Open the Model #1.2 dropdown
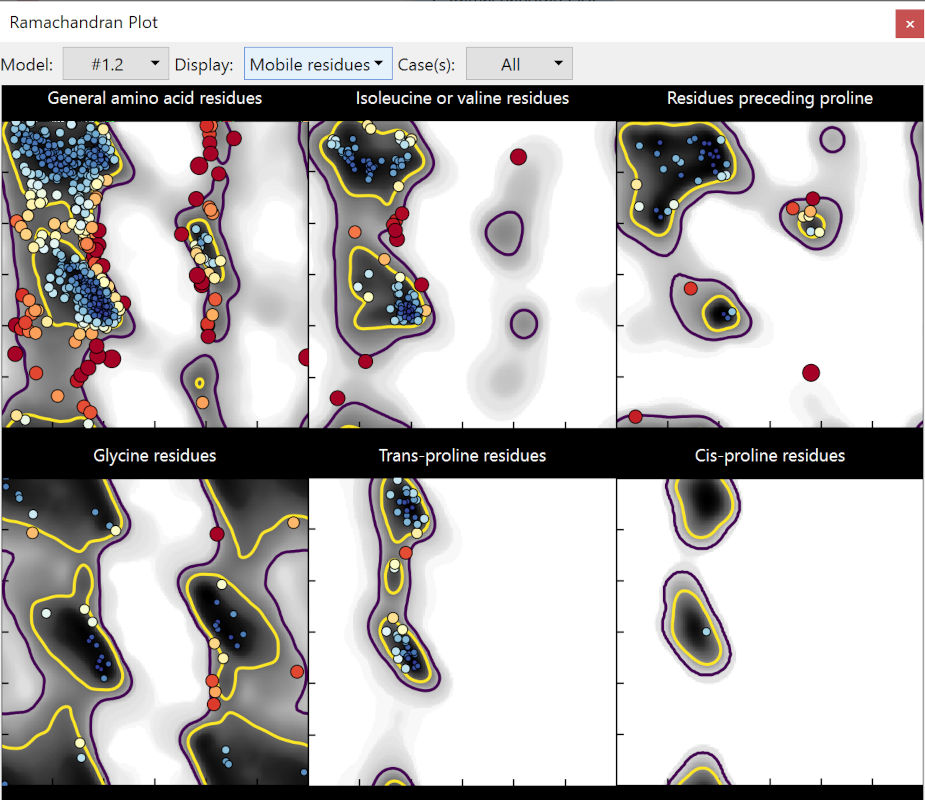Viewport: 925px width, 800px height. (x=116, y=64)
